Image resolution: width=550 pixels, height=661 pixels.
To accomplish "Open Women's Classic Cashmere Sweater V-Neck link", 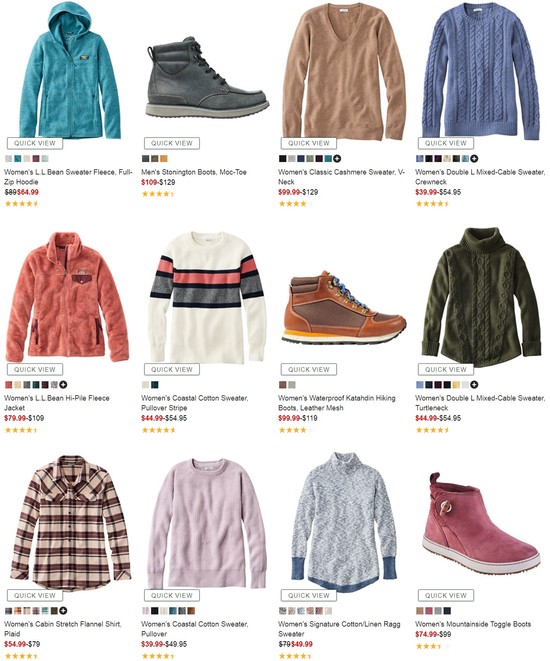I will pos(341,177).
